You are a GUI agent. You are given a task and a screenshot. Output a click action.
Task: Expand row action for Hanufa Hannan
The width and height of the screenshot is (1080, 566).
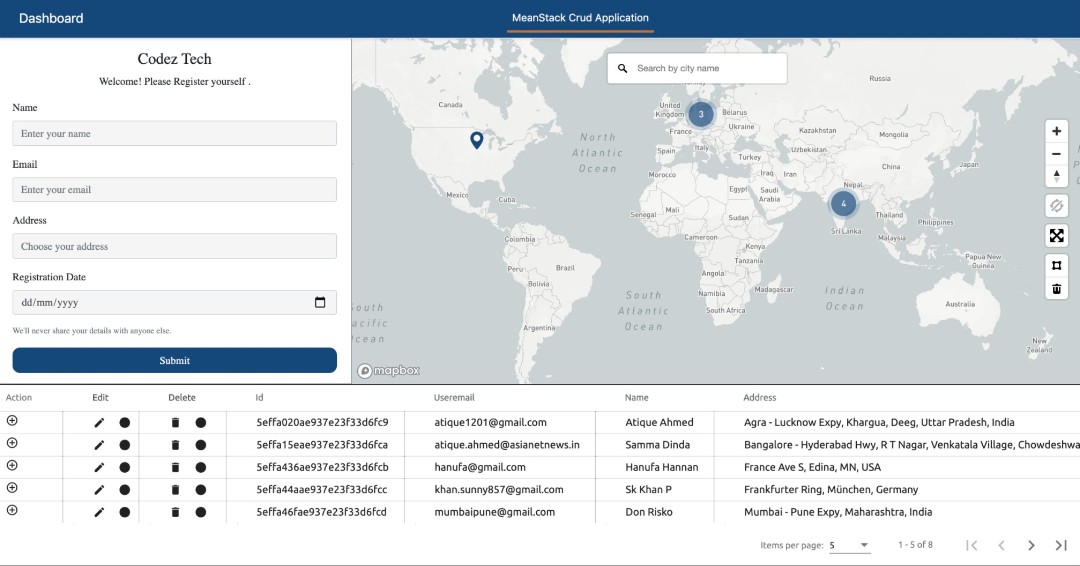coord(12,465)
